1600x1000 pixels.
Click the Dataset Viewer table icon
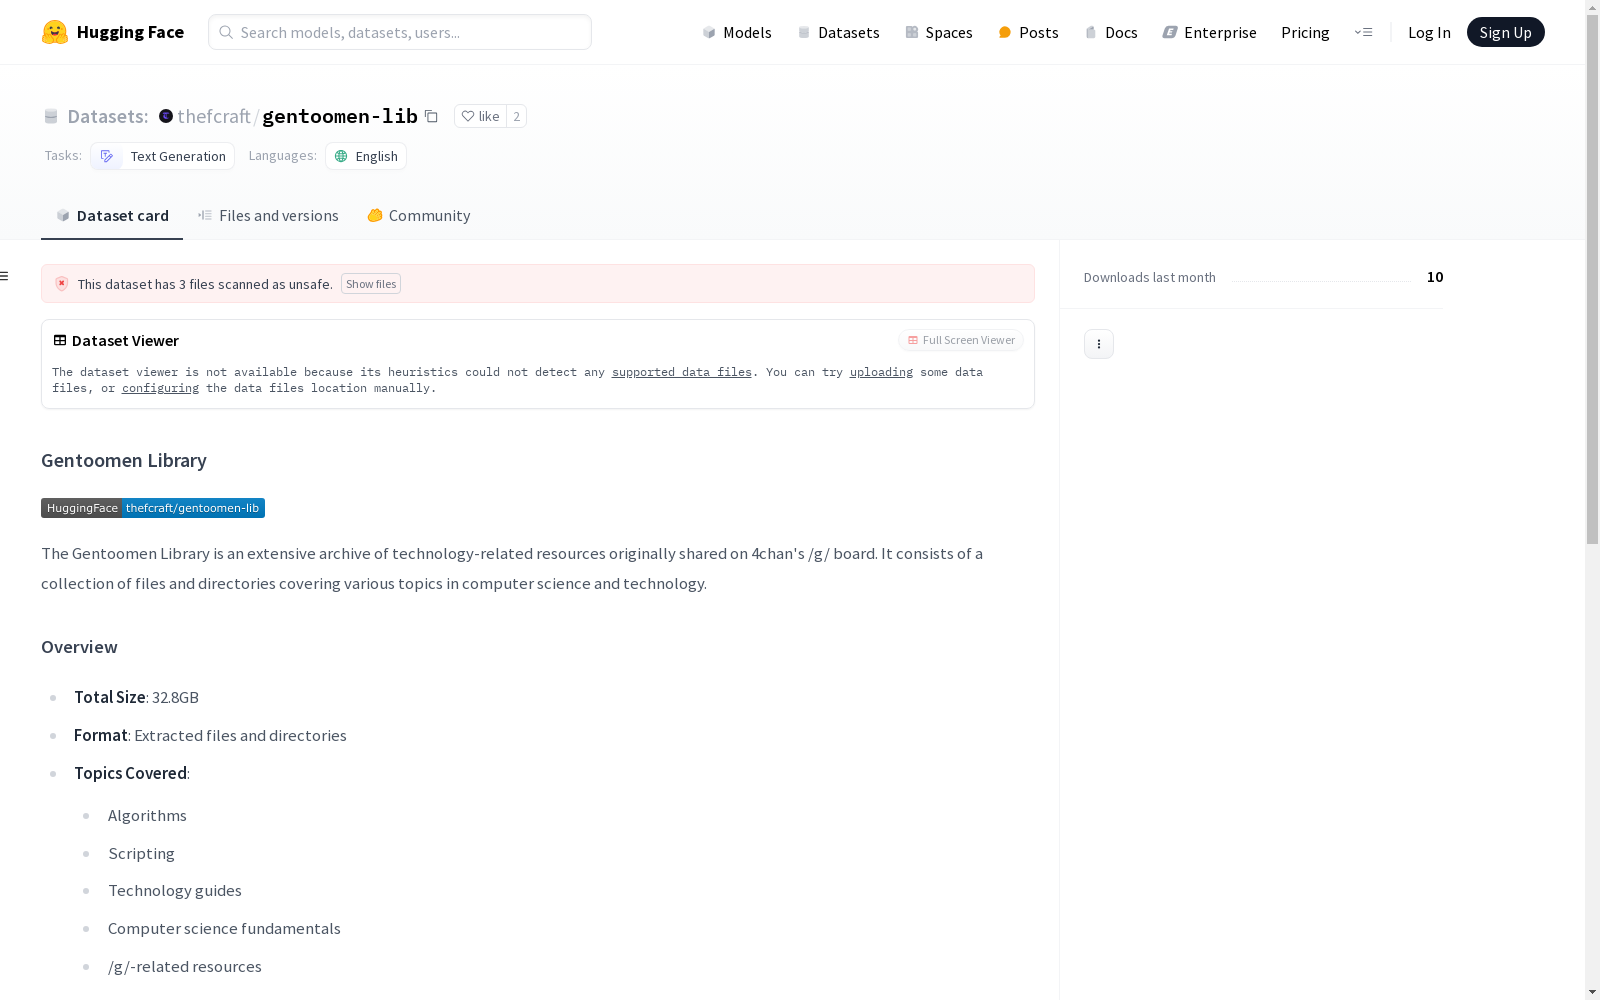(60, 340)
